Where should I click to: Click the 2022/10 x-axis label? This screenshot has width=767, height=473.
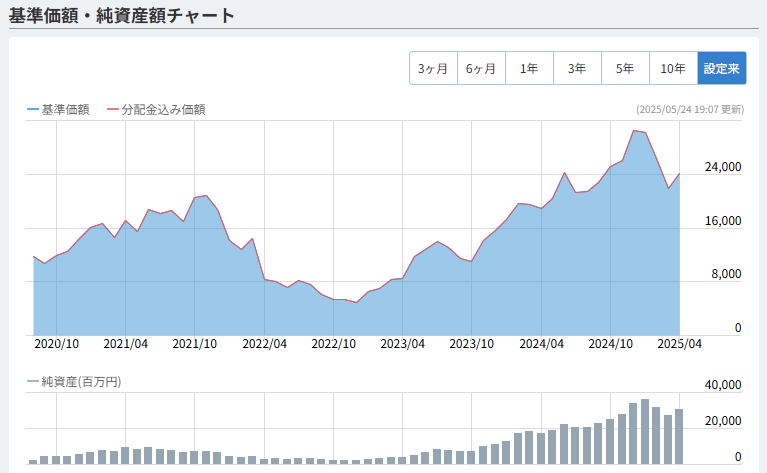tap(333, 344)
